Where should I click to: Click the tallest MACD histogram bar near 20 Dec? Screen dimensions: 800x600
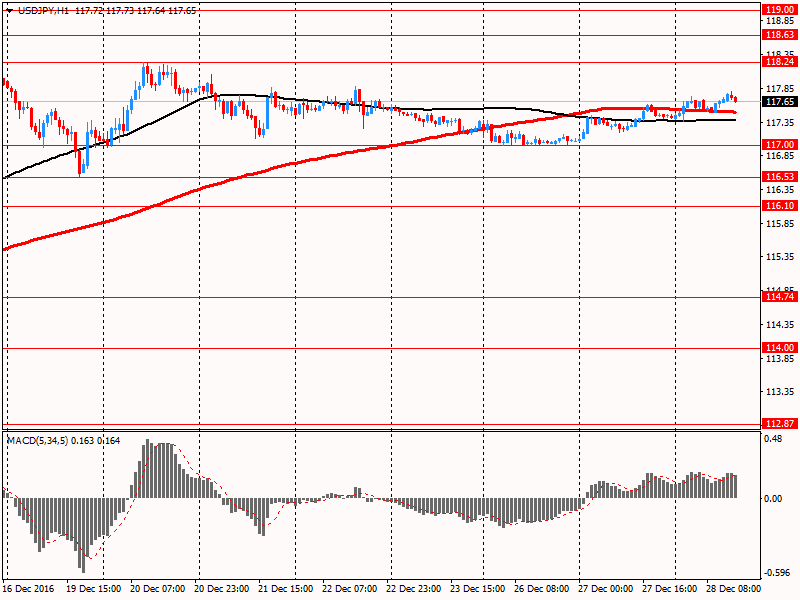[x=148, y=469]
